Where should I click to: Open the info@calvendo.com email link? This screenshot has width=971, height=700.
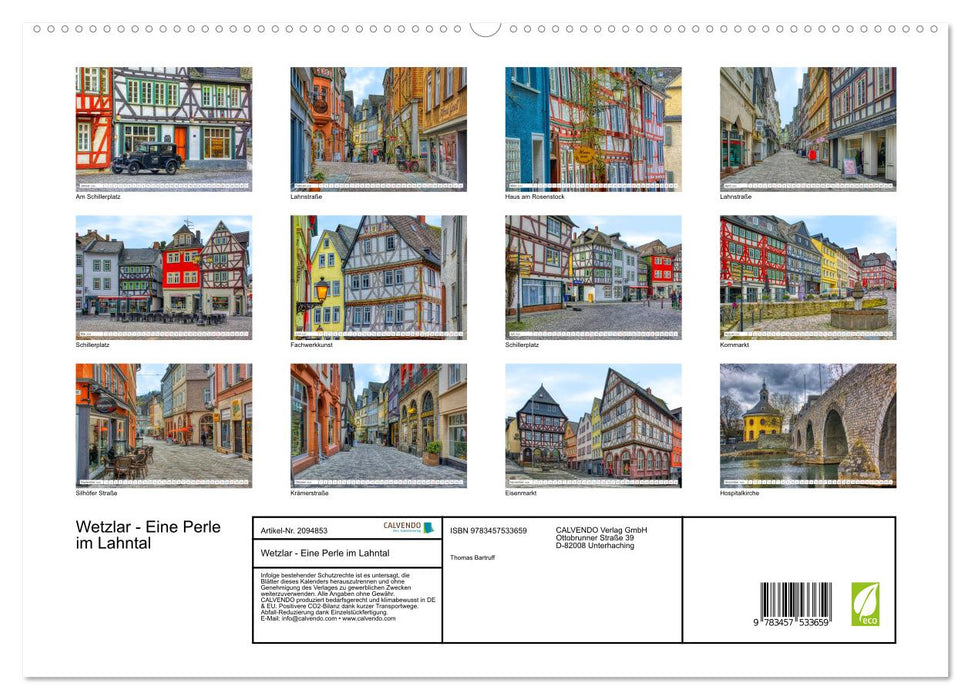tap(311, 620)
